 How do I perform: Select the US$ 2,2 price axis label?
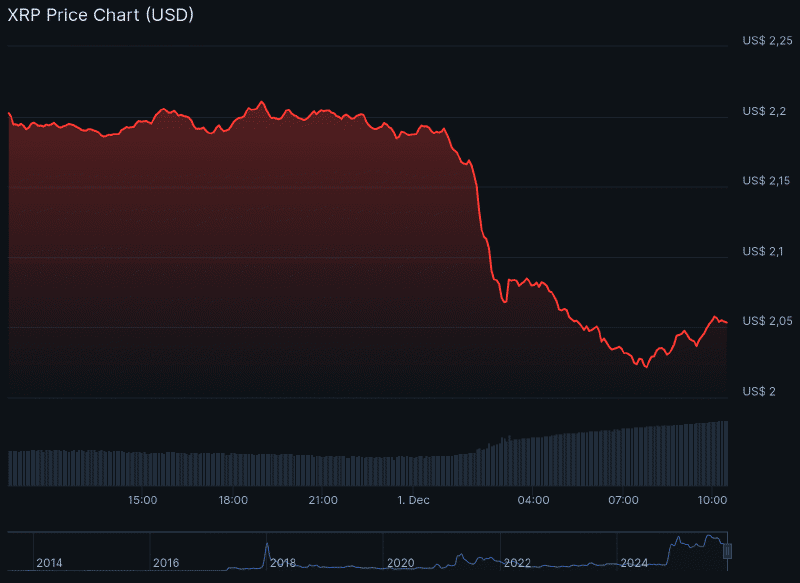pos(764,111)
